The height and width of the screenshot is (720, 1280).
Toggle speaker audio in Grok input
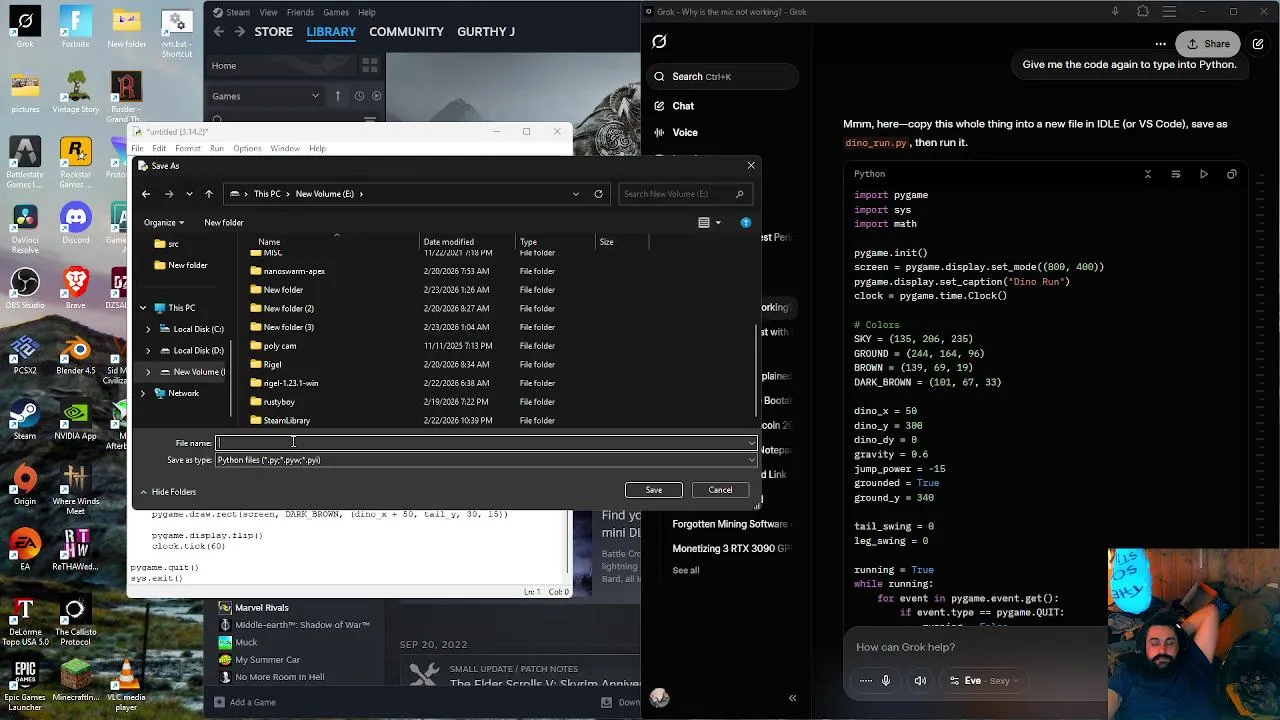coord(920,681)
